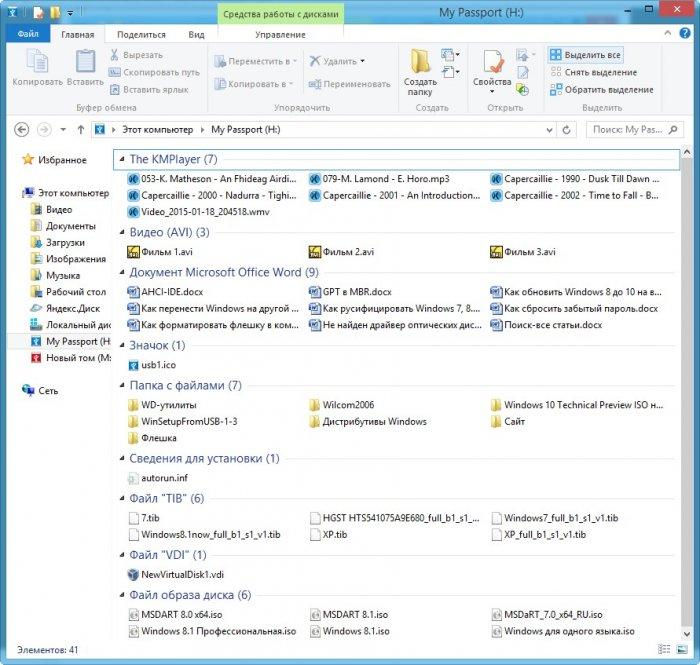Select Загрузки in navigation pane
Image resolution: width=700 pixels, height=665 pixels.
(57, 242)
